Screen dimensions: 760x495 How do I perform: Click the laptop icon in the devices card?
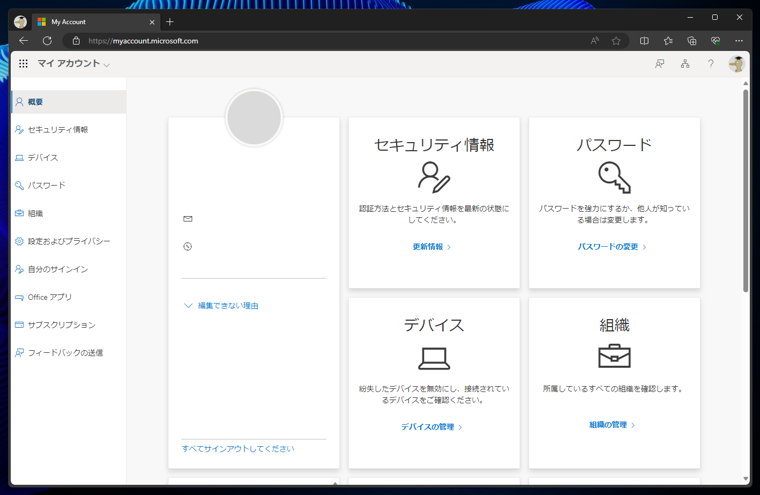click(434, 359)
